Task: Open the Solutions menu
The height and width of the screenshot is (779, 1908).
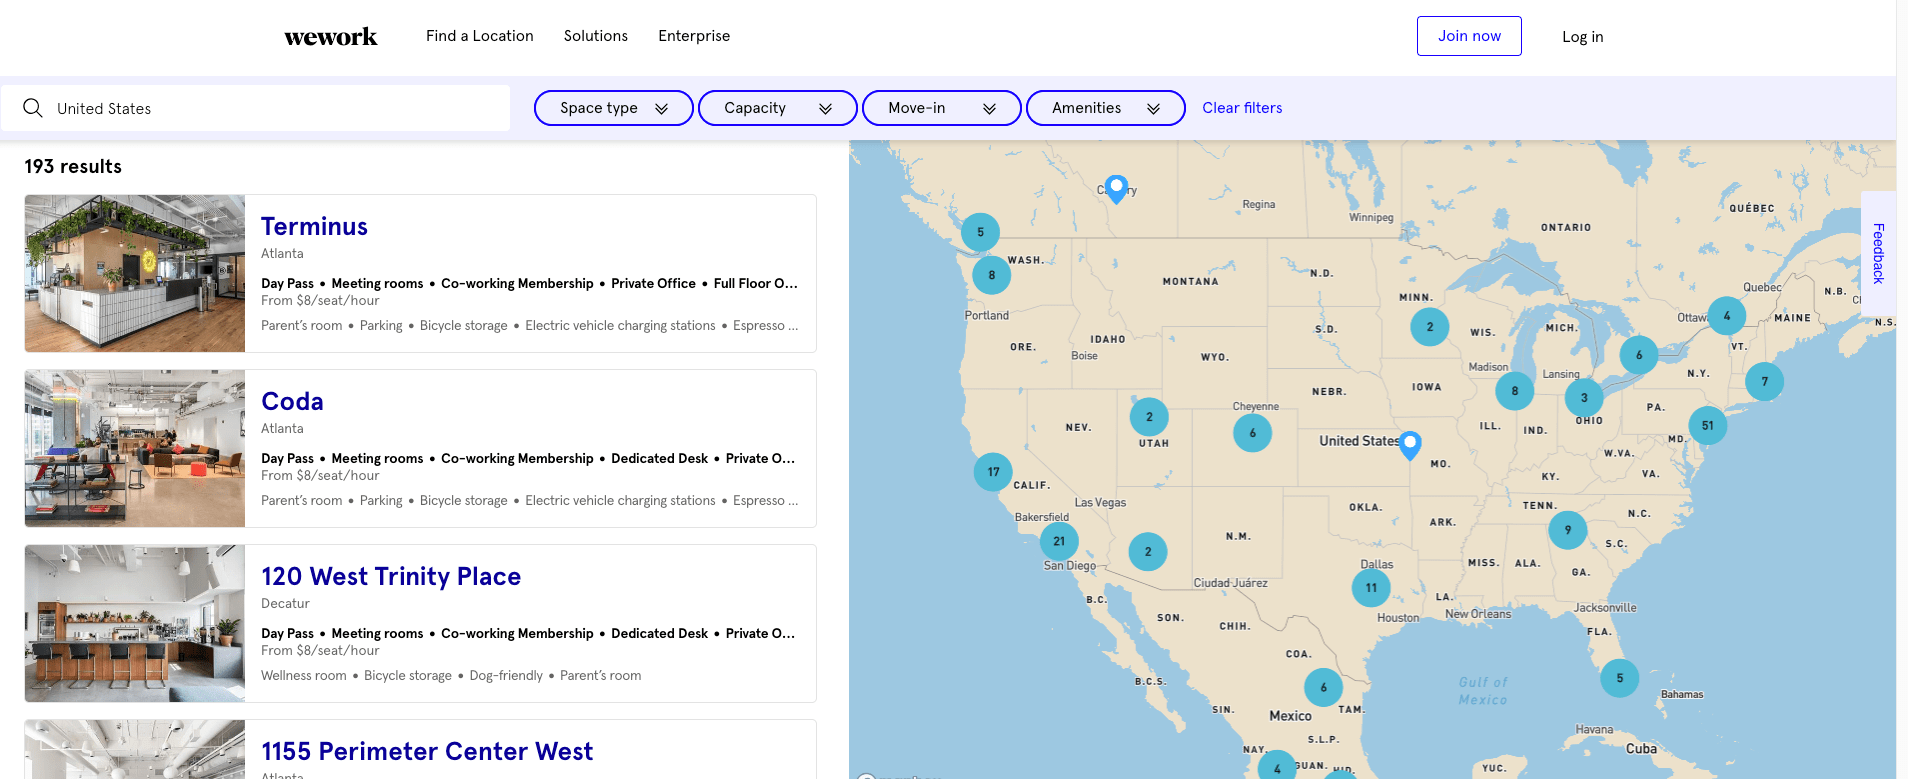Action: click(596, 36)
